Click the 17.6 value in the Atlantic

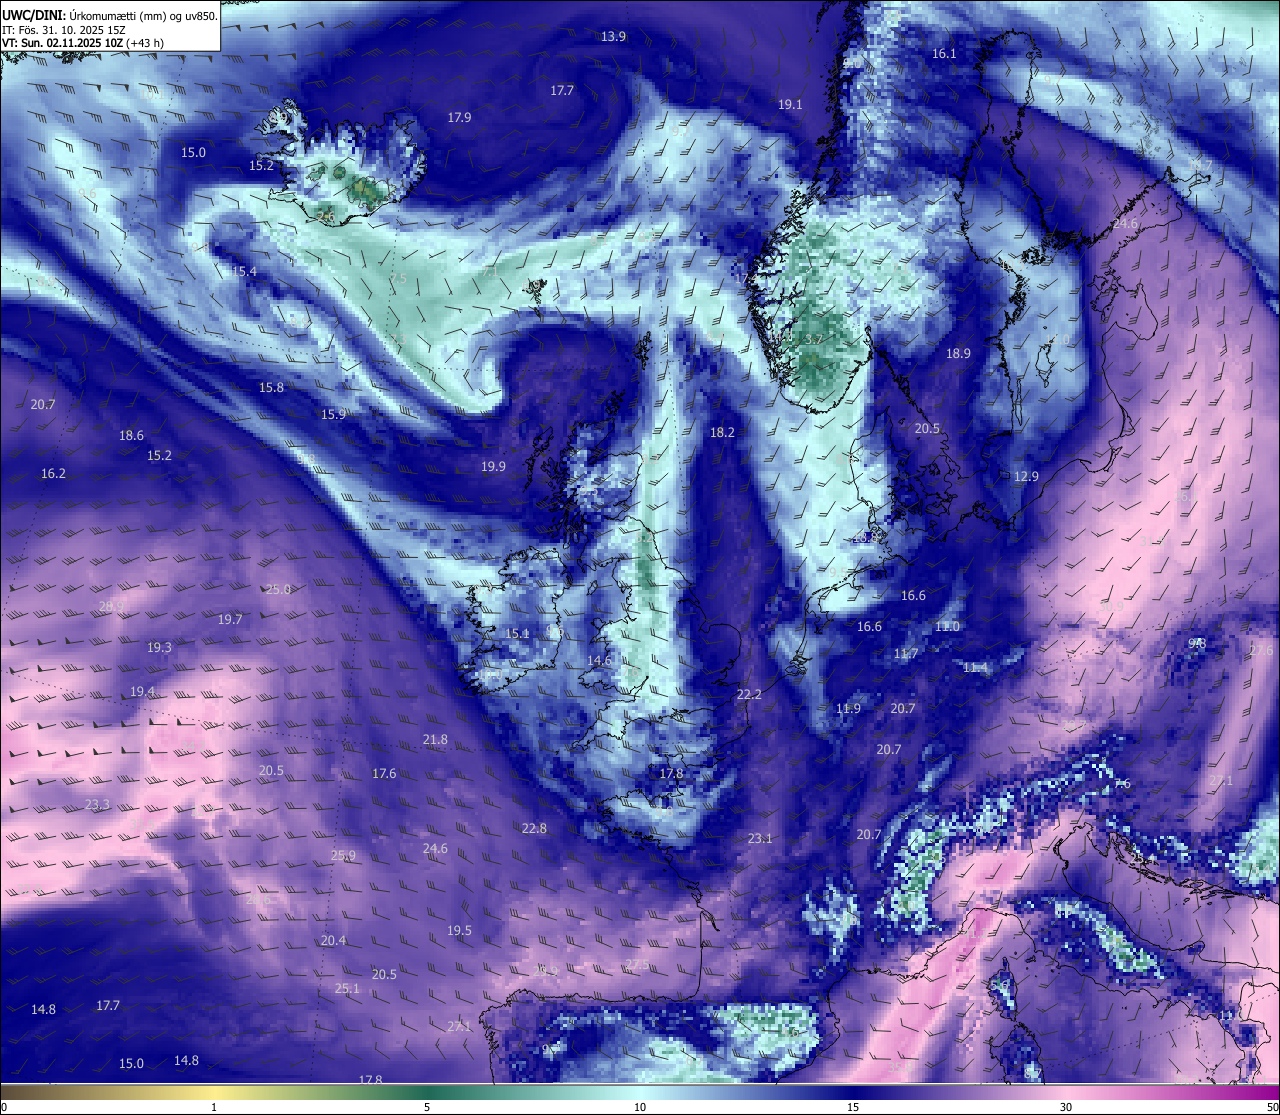pos(384,773)
